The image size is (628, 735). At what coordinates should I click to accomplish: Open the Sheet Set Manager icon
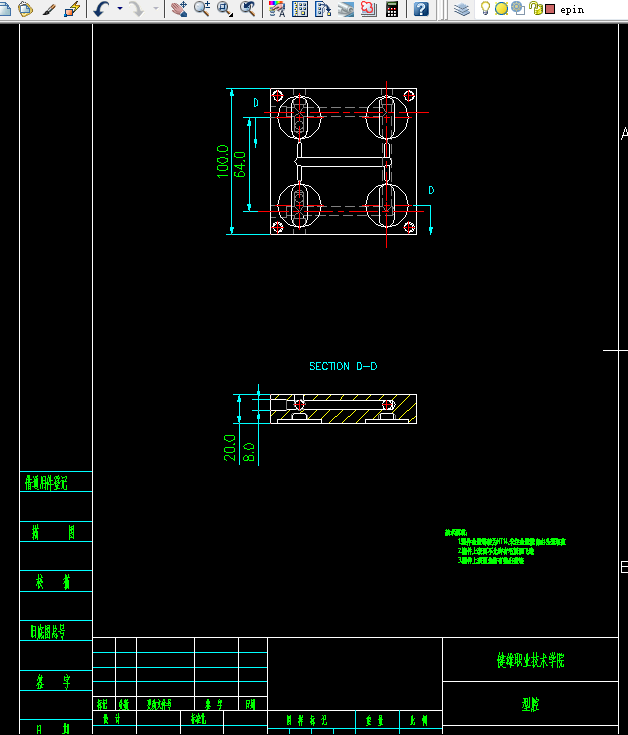point(346,8)
